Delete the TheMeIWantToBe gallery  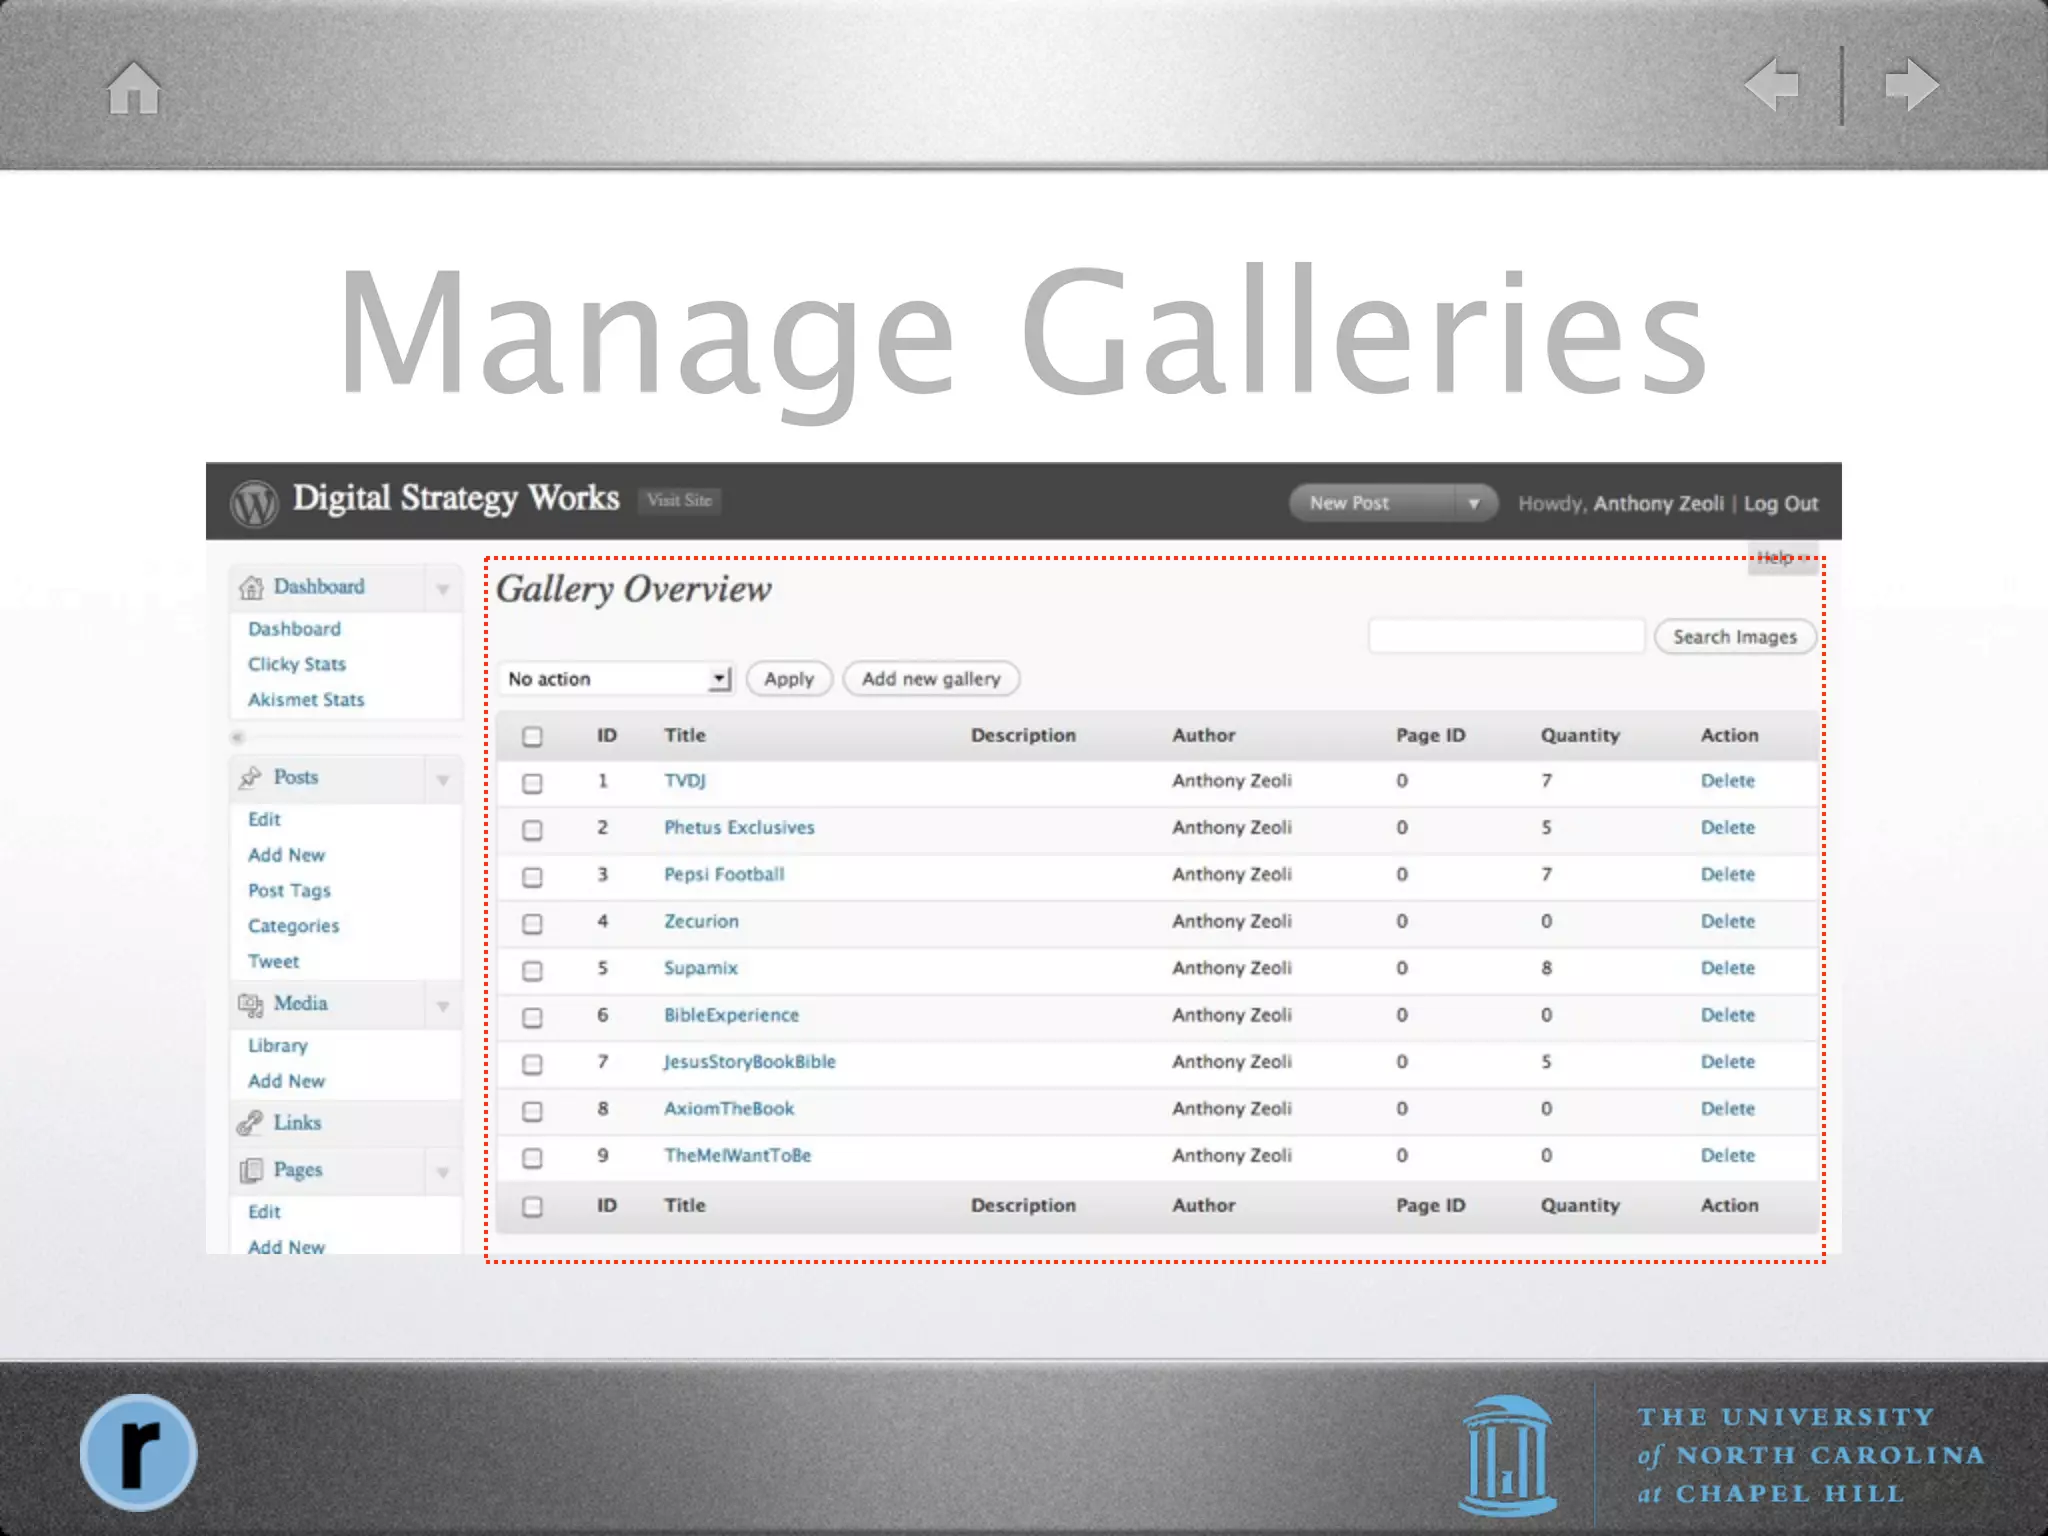[x=1727, y=1155]
